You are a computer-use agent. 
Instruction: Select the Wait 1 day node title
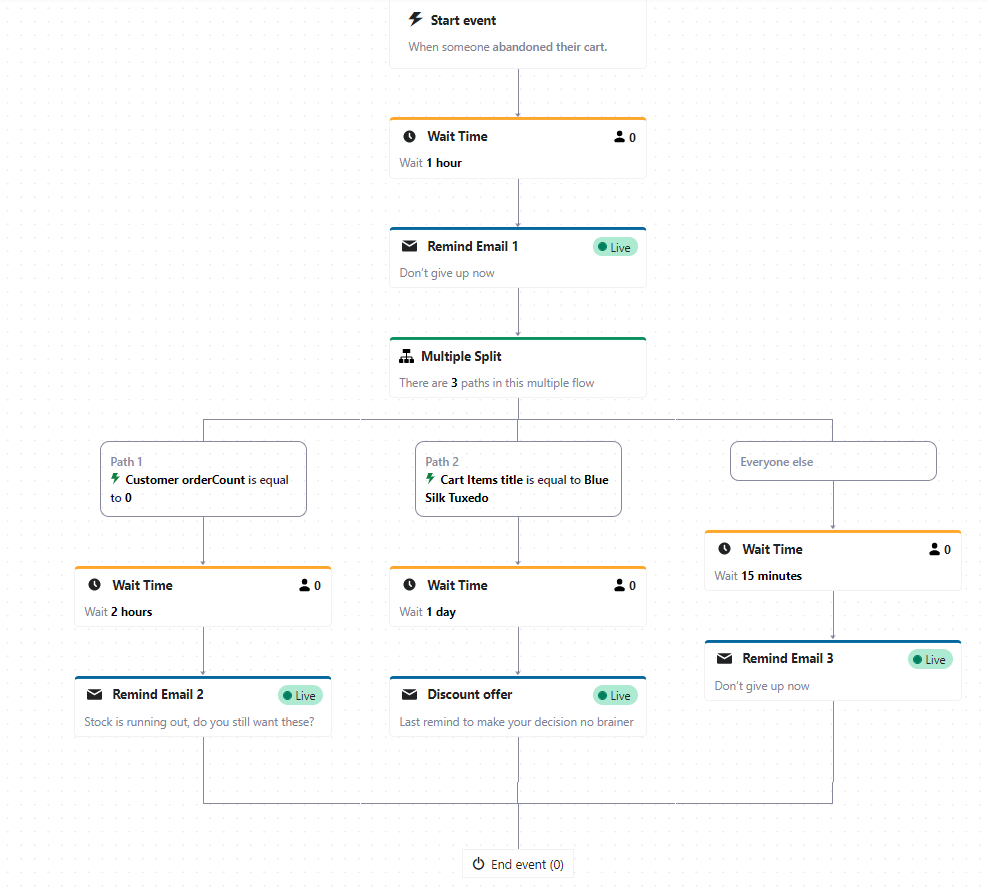click(457, 585)
